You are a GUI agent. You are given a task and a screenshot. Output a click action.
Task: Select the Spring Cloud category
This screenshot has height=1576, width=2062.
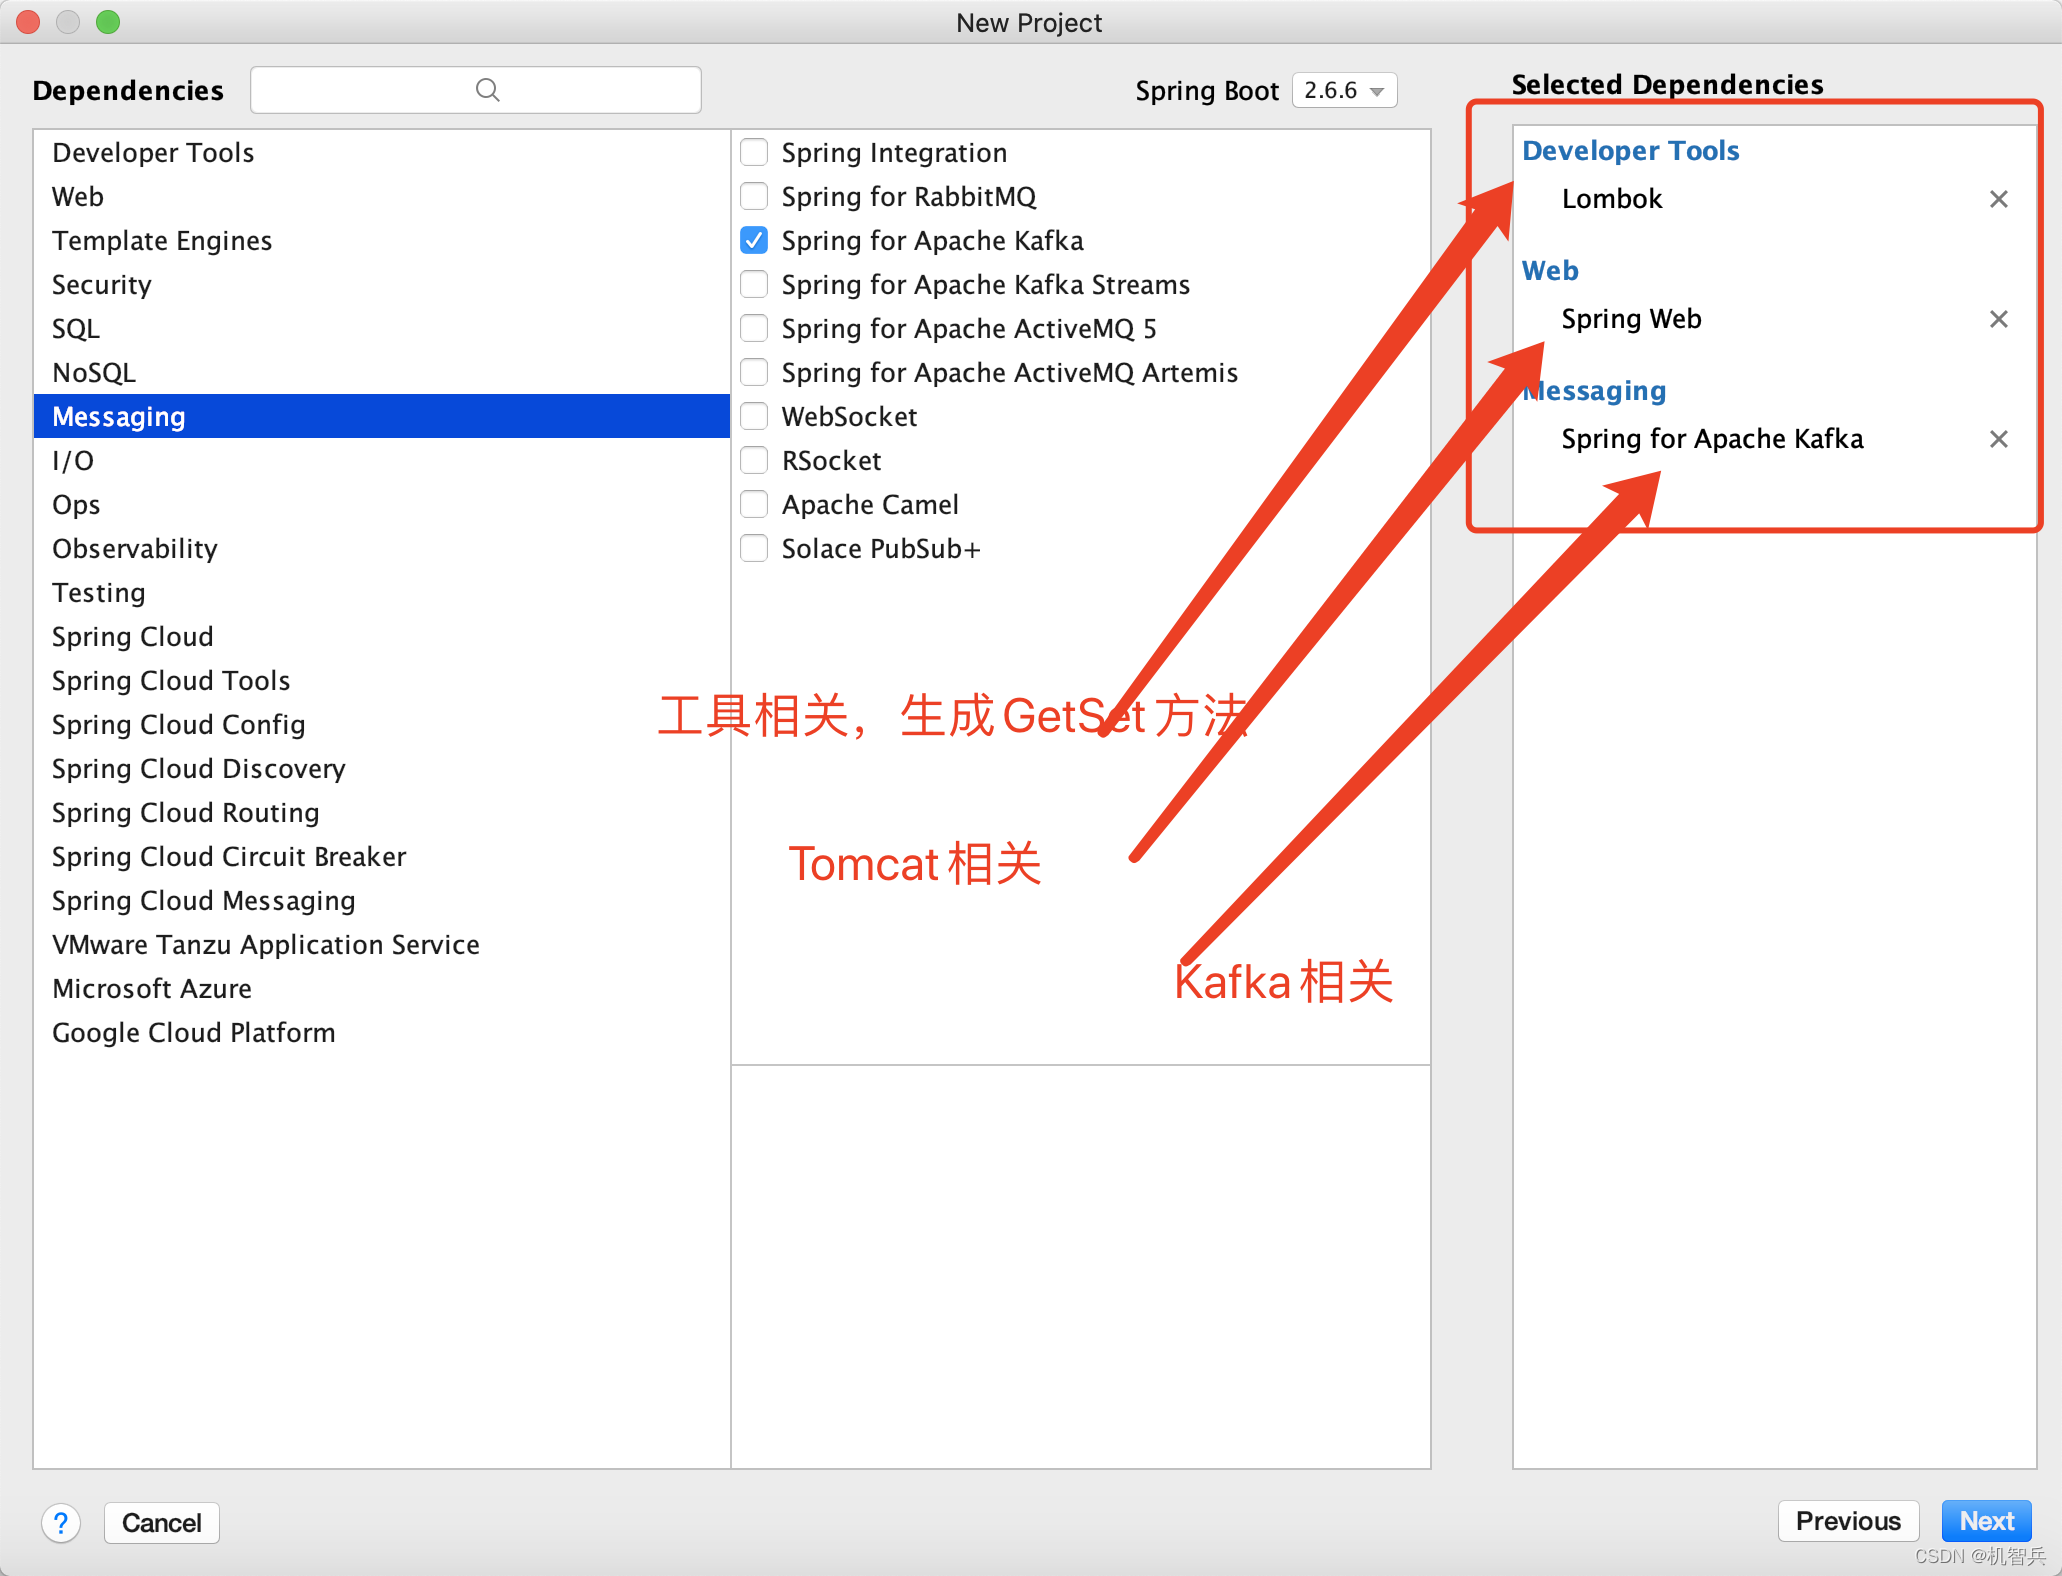[x=133, y=637]
